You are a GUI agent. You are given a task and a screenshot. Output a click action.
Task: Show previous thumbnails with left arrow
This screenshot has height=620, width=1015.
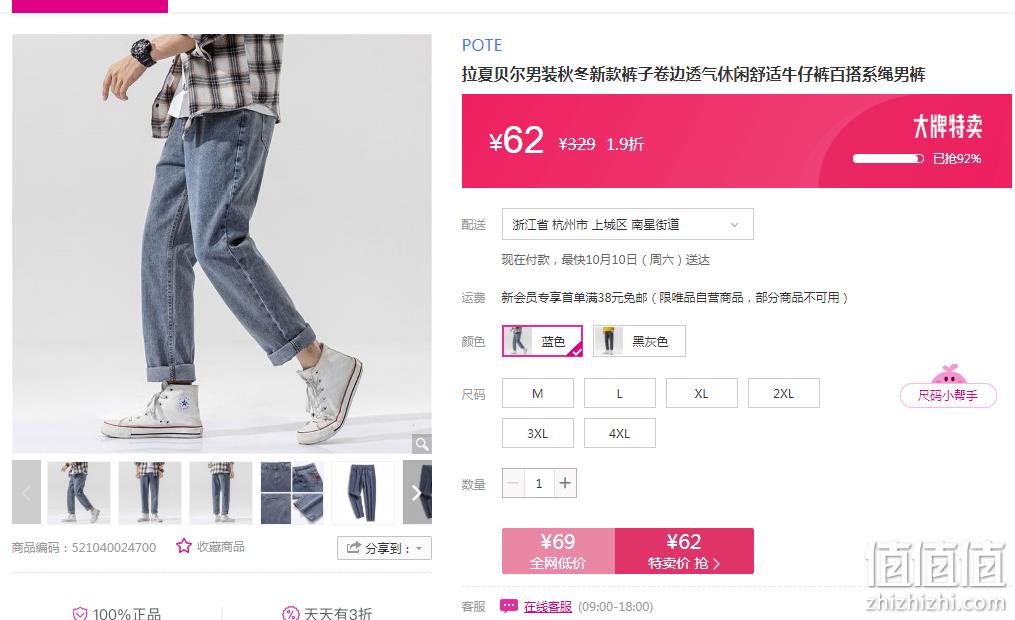27,493
